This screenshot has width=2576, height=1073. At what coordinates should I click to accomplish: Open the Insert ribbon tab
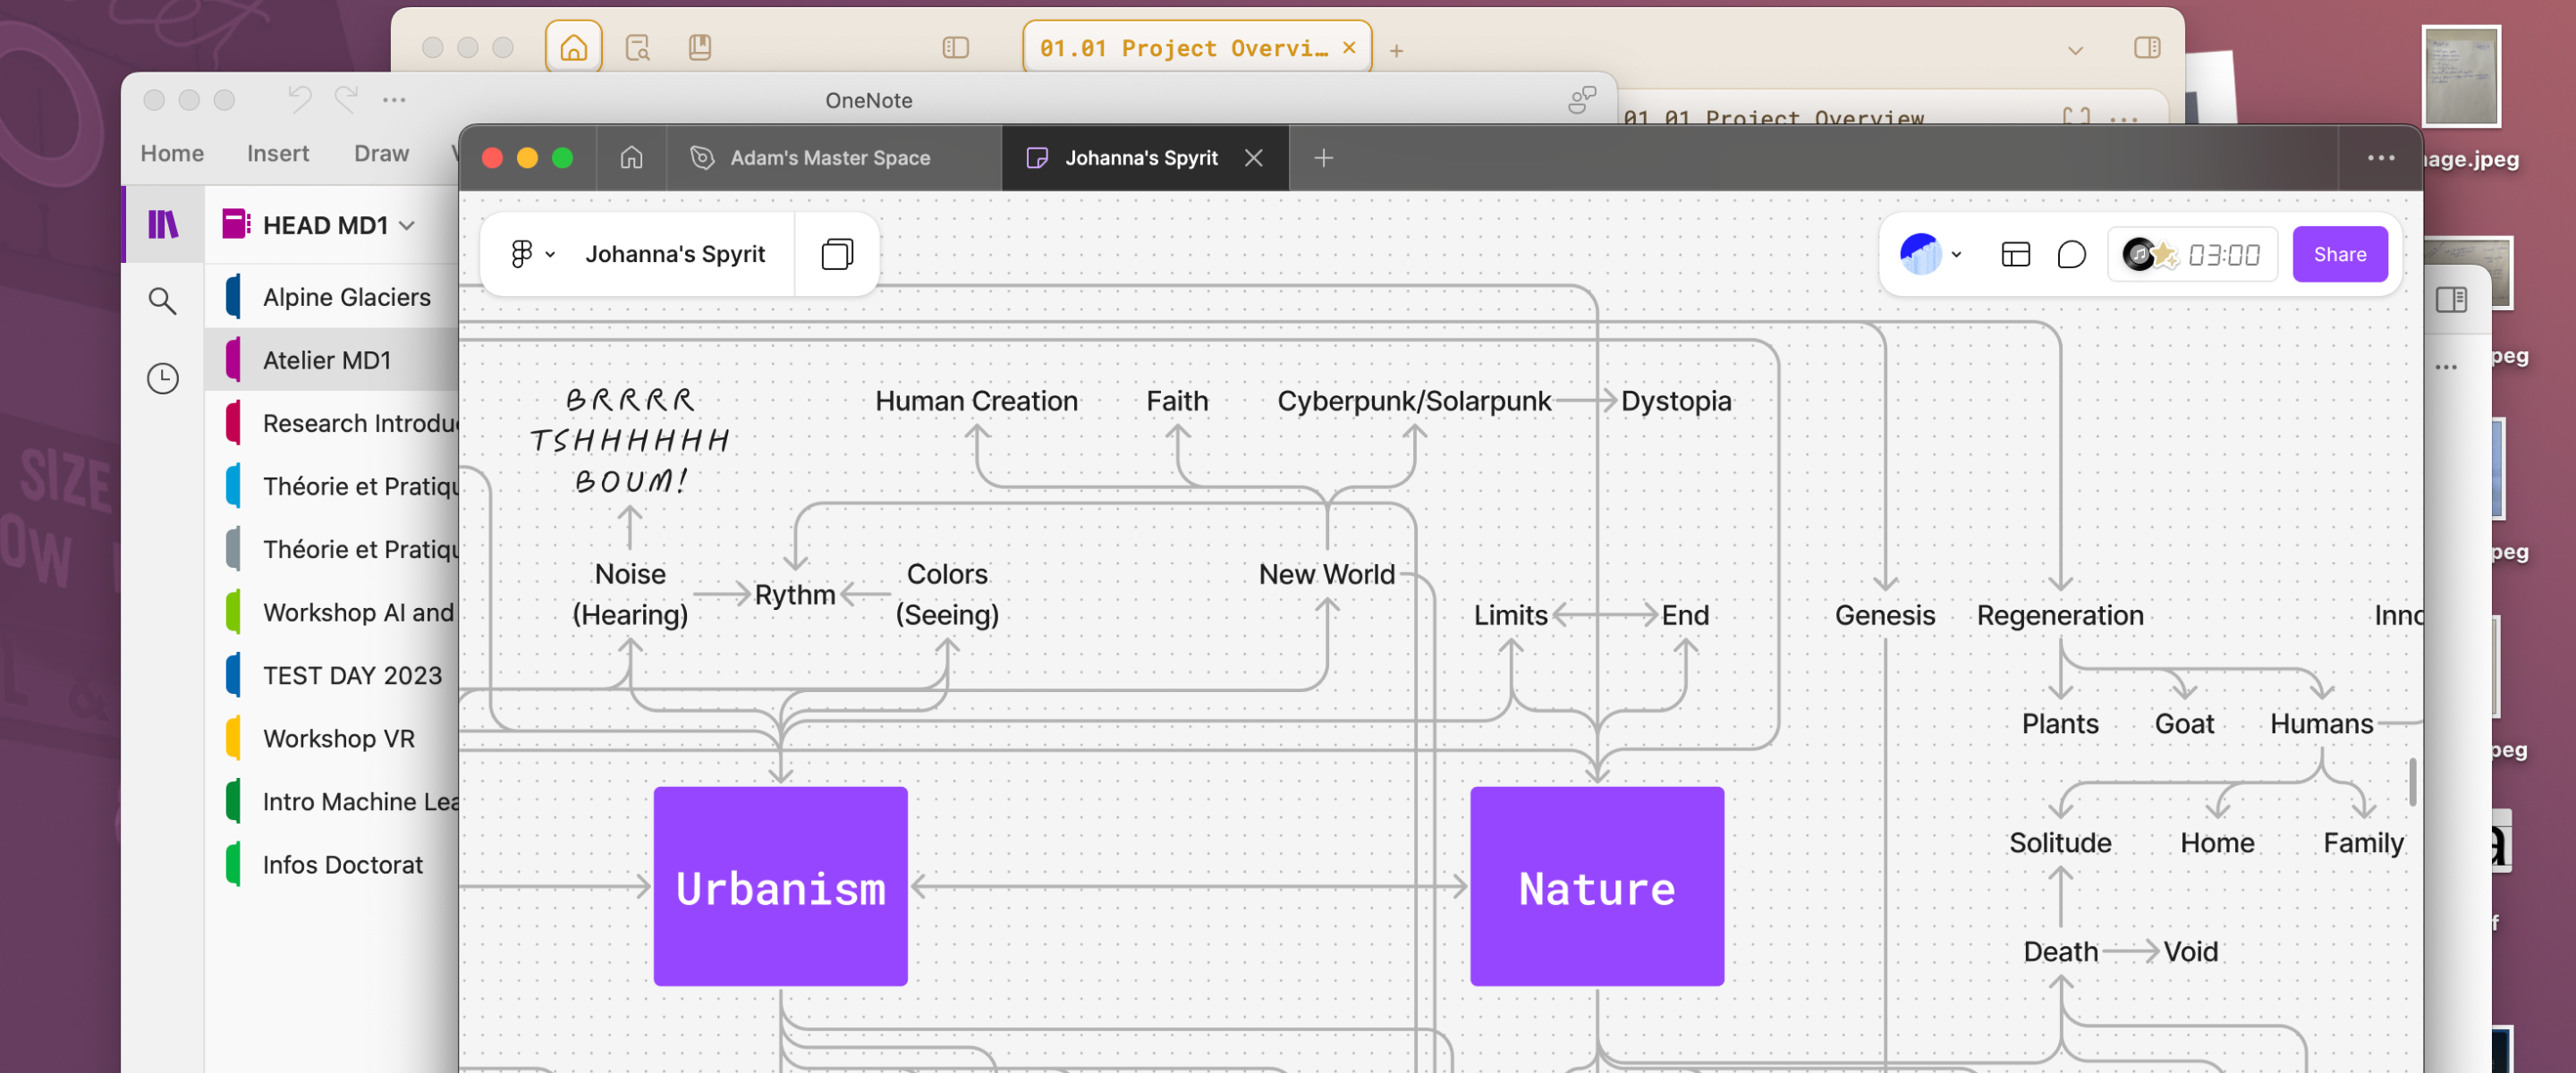(277, 153)
